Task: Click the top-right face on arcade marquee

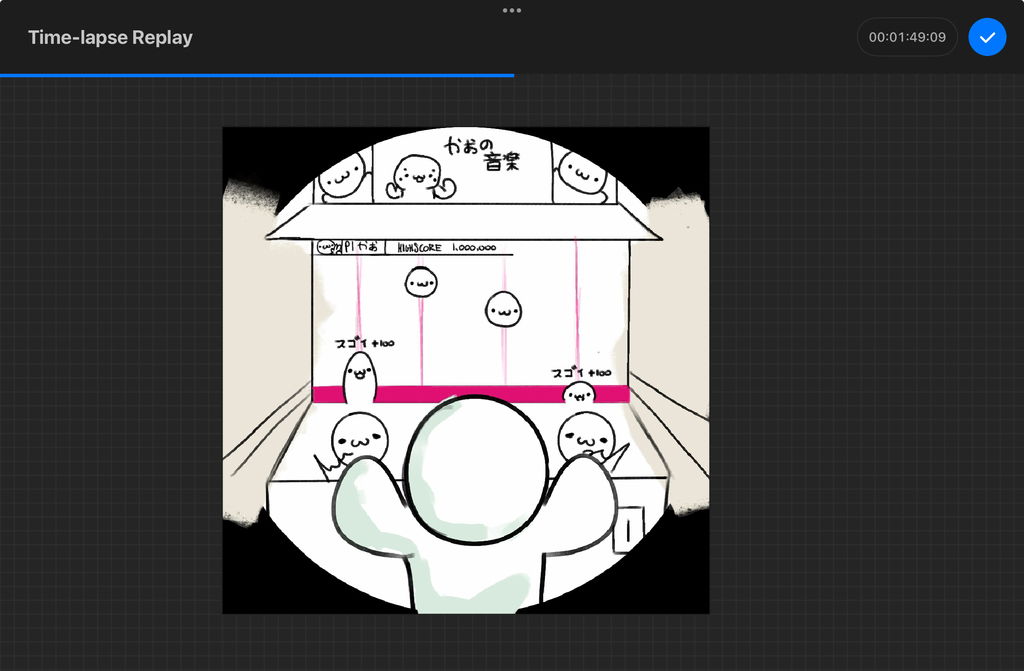Action: 582,172
